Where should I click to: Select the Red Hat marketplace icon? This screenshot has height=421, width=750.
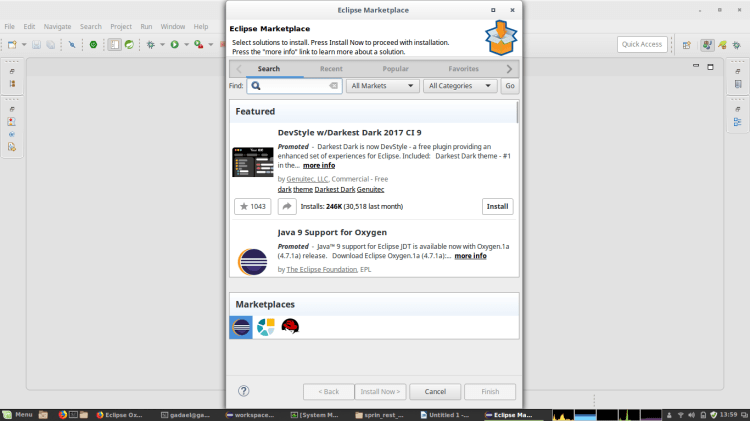[290, 327]
